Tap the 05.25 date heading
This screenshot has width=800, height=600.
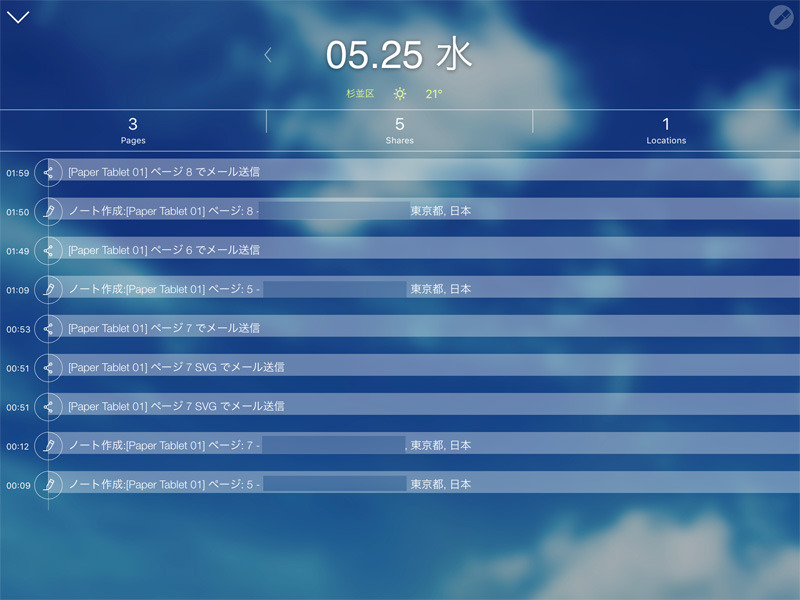(399, 55)
